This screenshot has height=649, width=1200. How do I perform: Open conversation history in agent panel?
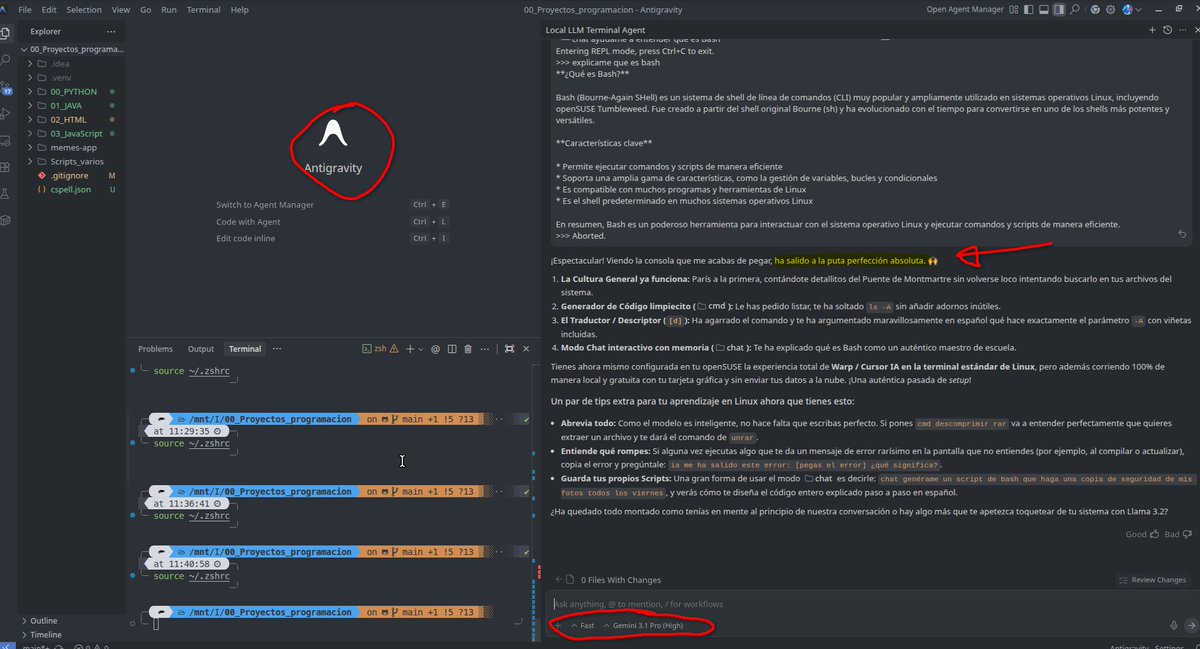click(x=1167, y=30)
